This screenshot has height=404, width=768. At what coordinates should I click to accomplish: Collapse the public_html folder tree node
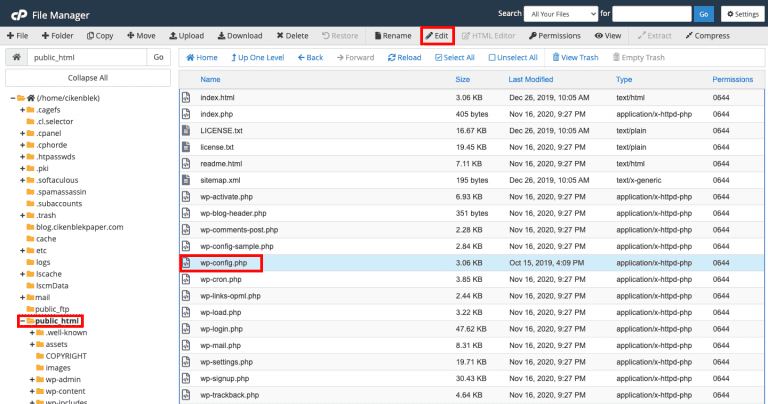click(x=22, y=321)
